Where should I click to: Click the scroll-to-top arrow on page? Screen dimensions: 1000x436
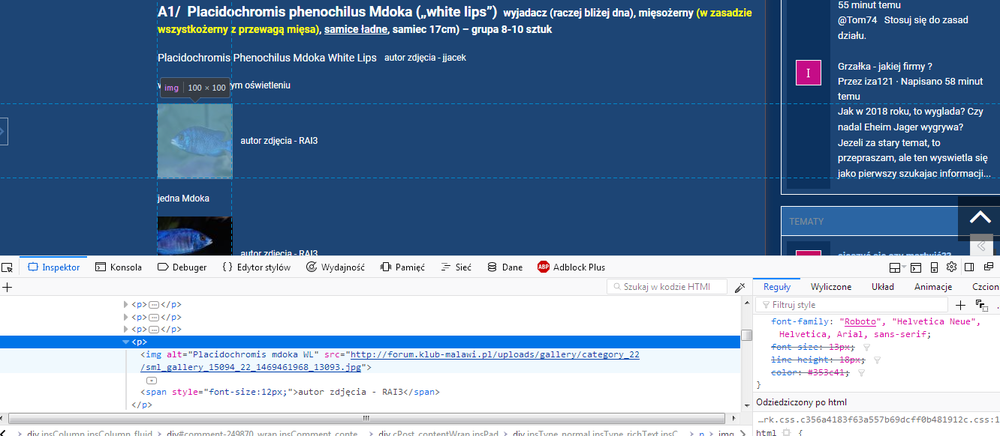point(978,217)
